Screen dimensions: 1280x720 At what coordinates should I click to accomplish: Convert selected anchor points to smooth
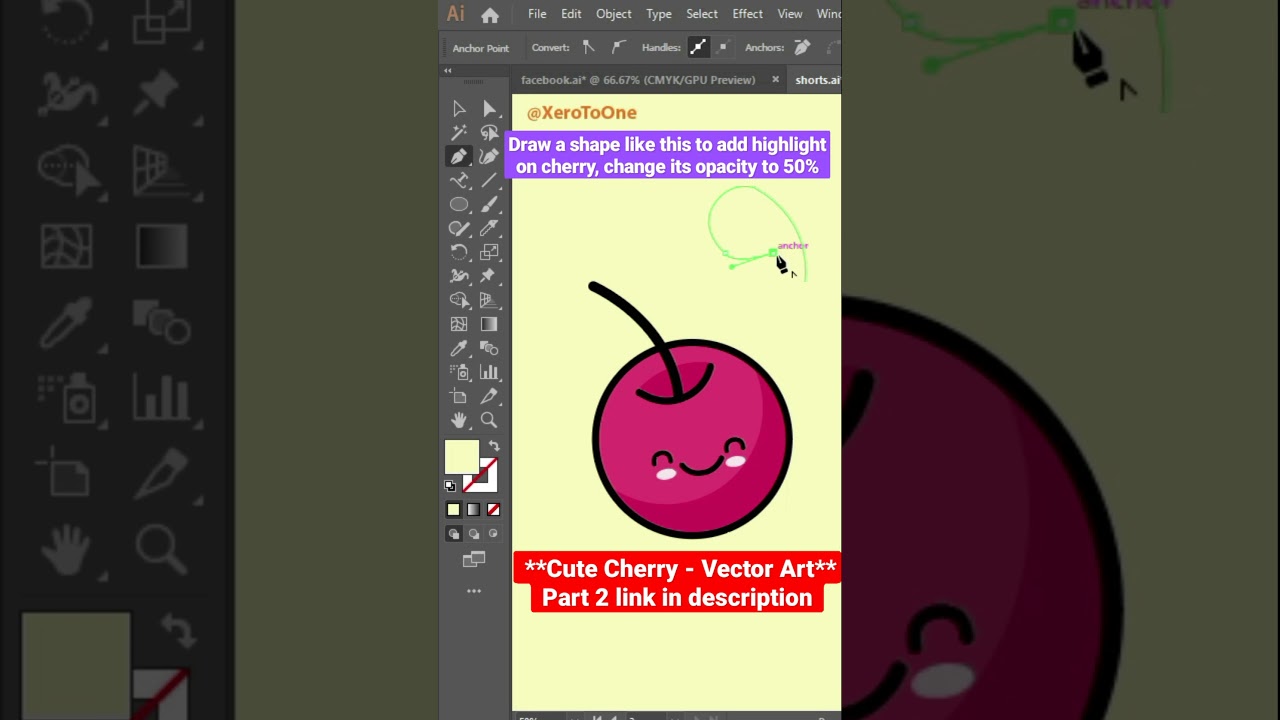click(619, 47)
